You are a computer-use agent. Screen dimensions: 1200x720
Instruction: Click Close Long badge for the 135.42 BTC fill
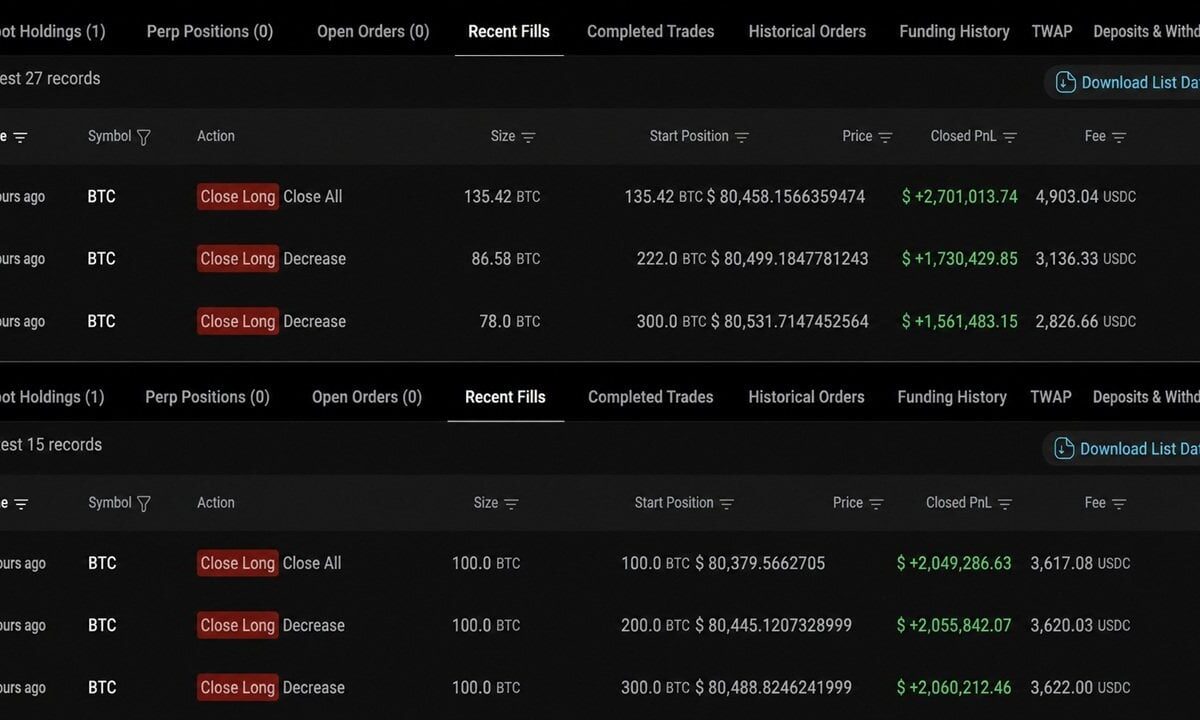(238, 197)
